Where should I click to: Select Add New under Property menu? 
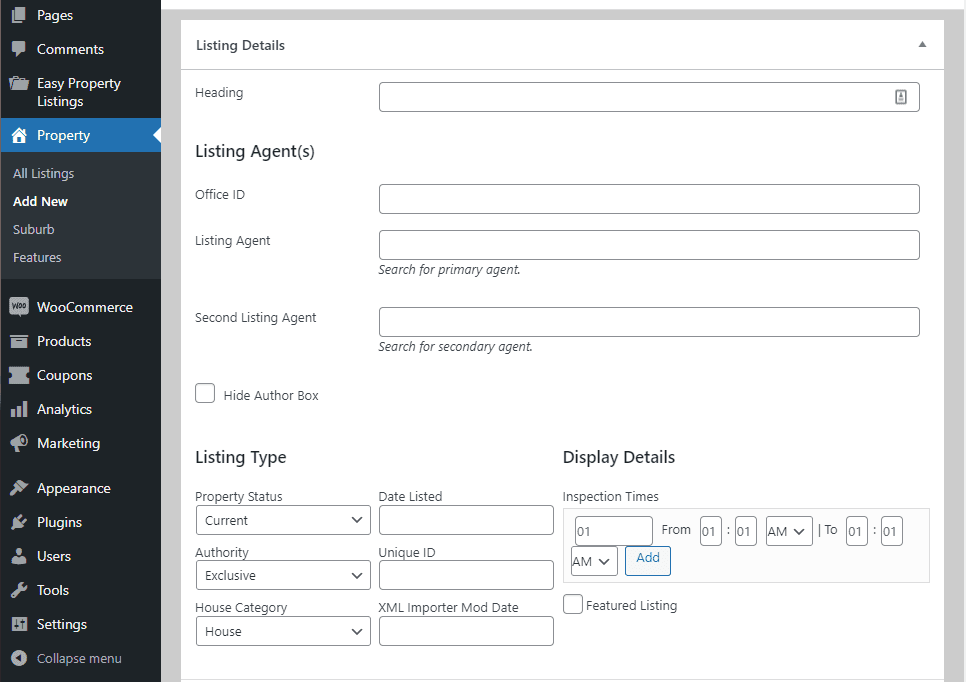(40, 201)
